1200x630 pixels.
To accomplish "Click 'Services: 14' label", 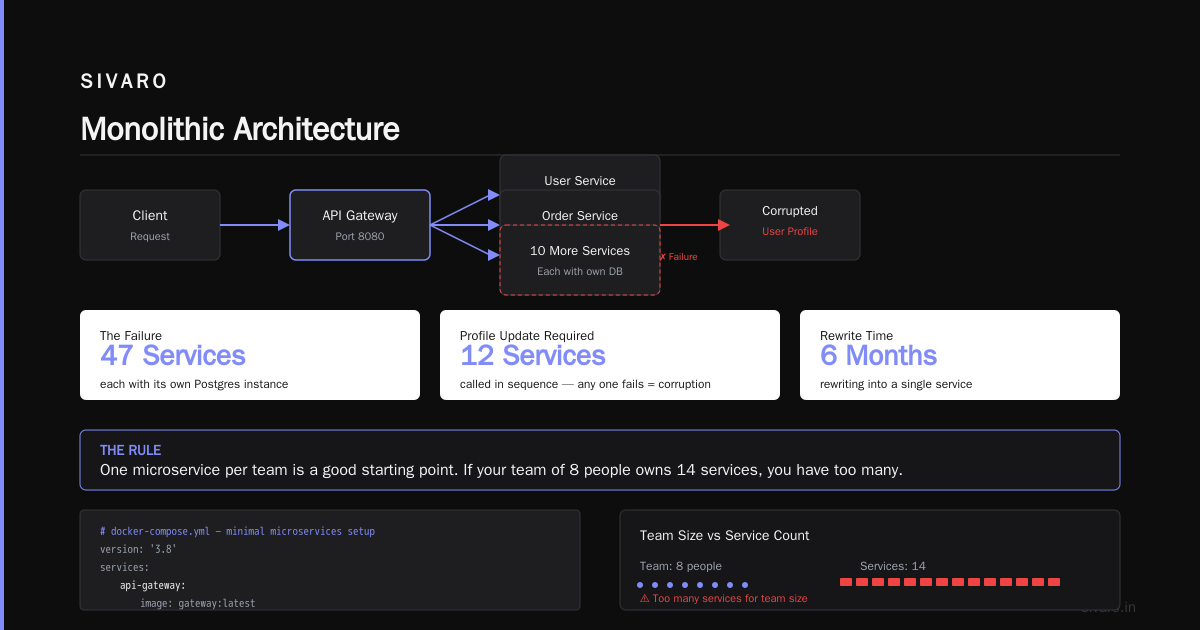I will click(893, 566).
